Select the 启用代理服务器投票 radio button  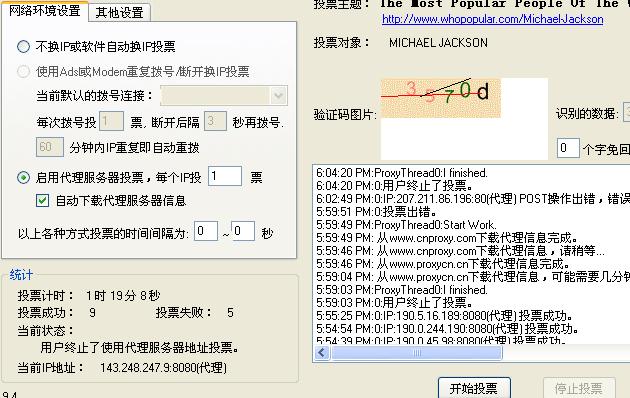tap(23, 177)
